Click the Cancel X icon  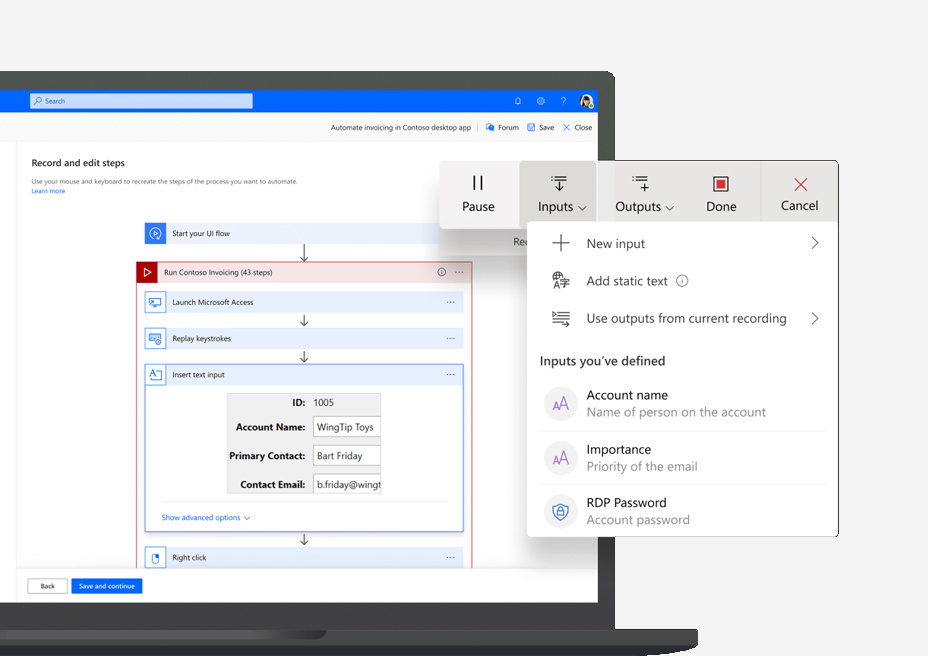pos(799,184)
